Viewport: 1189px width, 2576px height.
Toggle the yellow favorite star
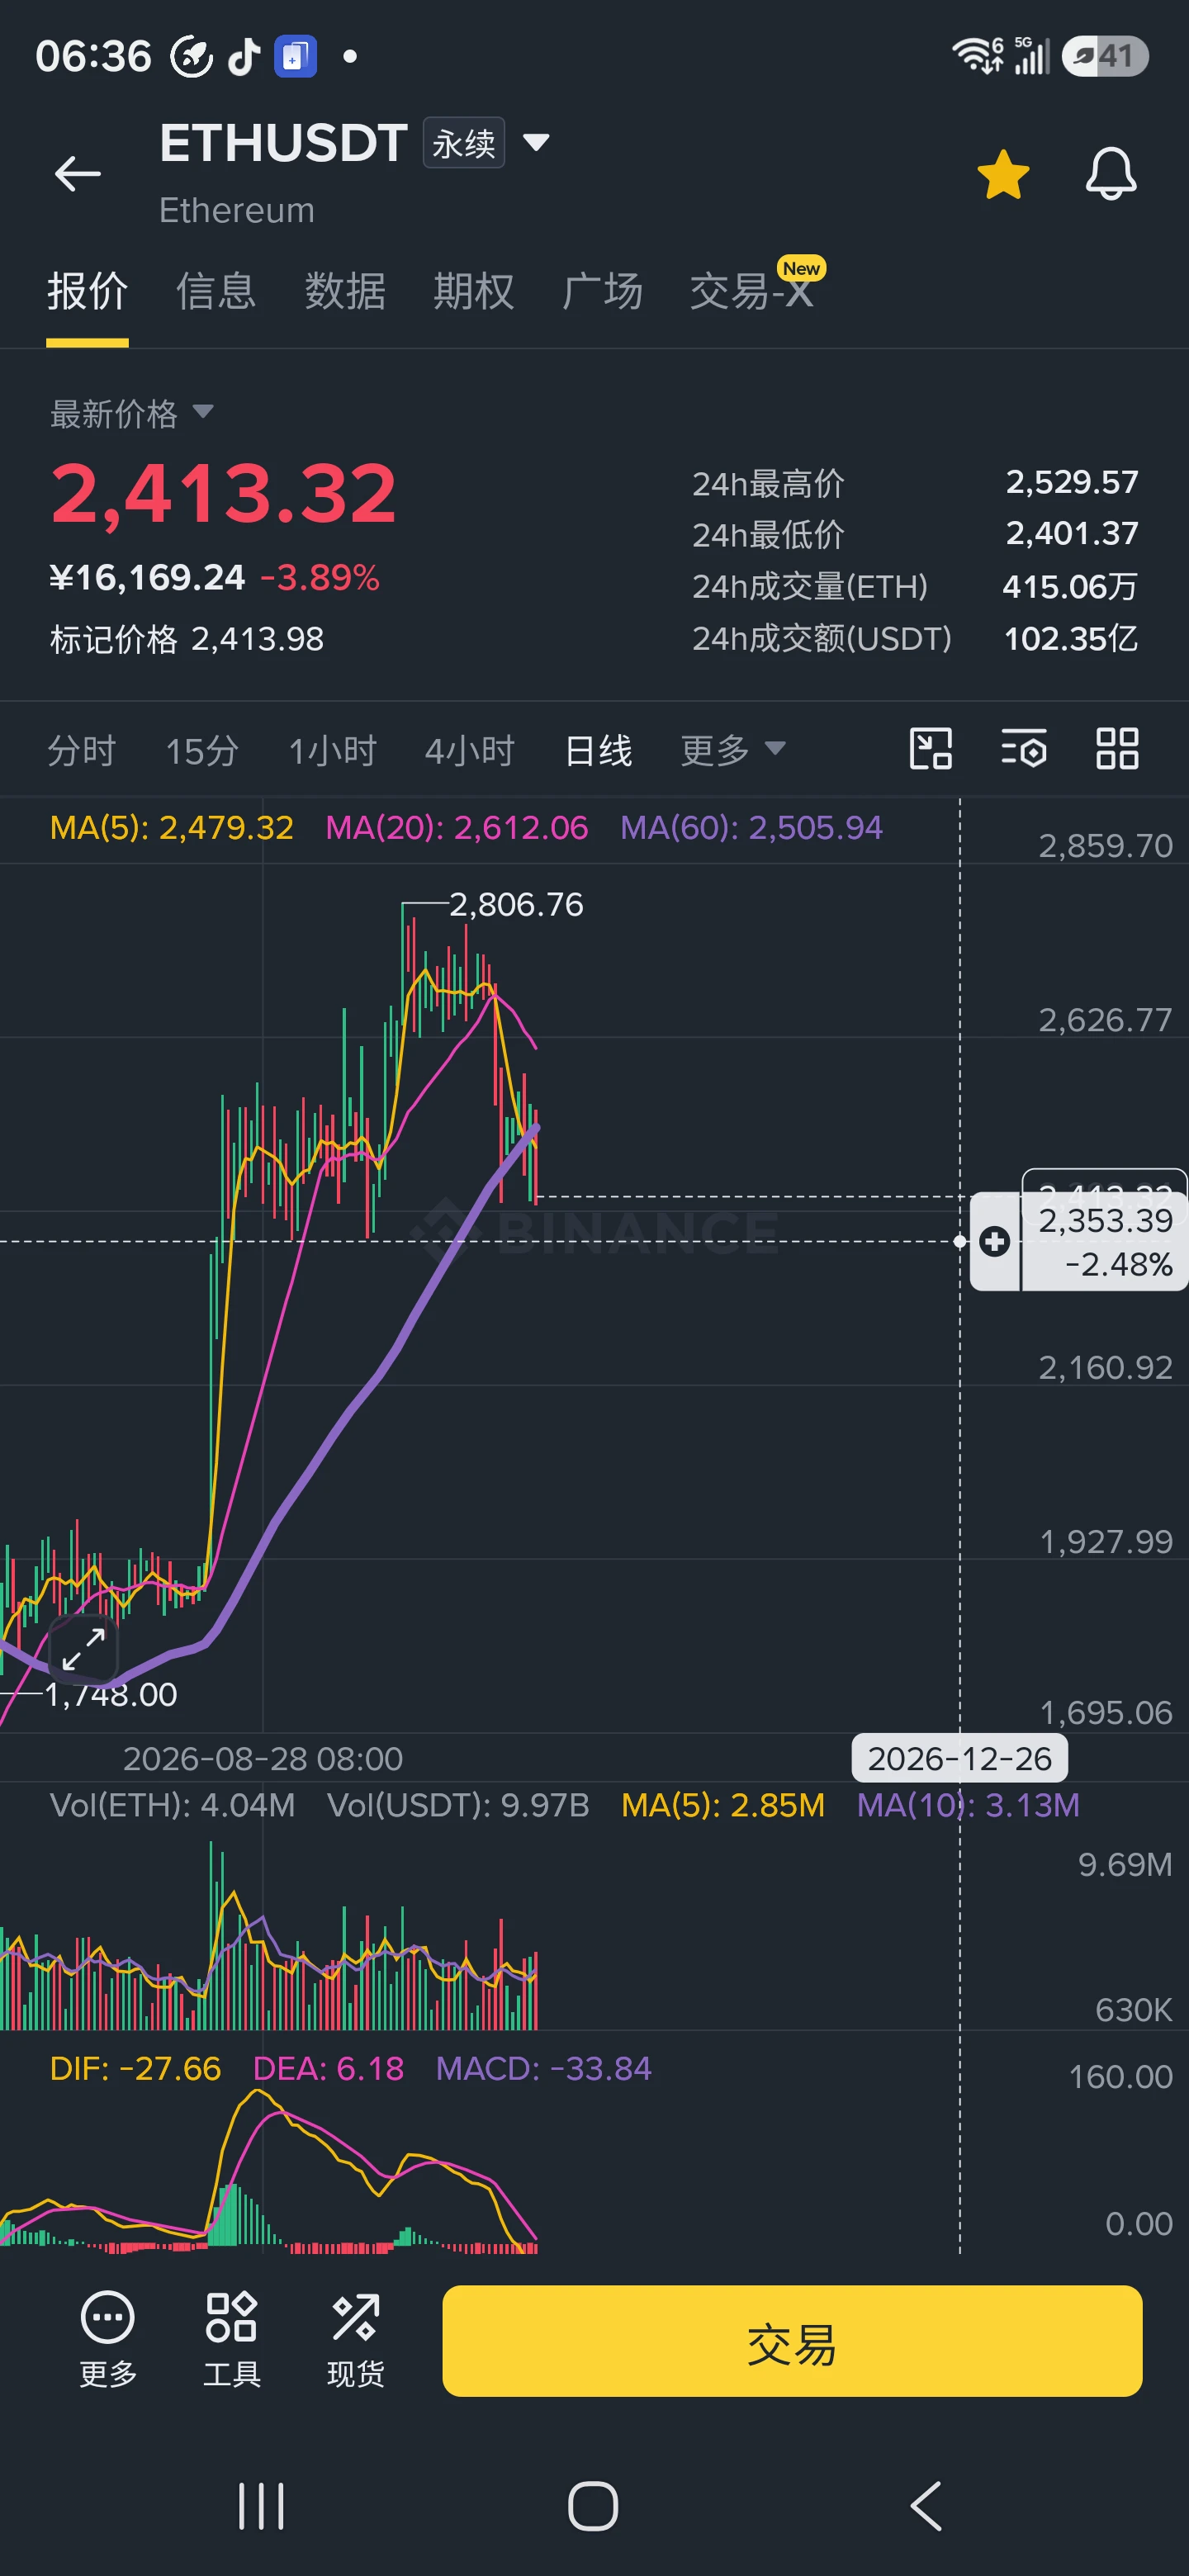[x=1003, y=174]
